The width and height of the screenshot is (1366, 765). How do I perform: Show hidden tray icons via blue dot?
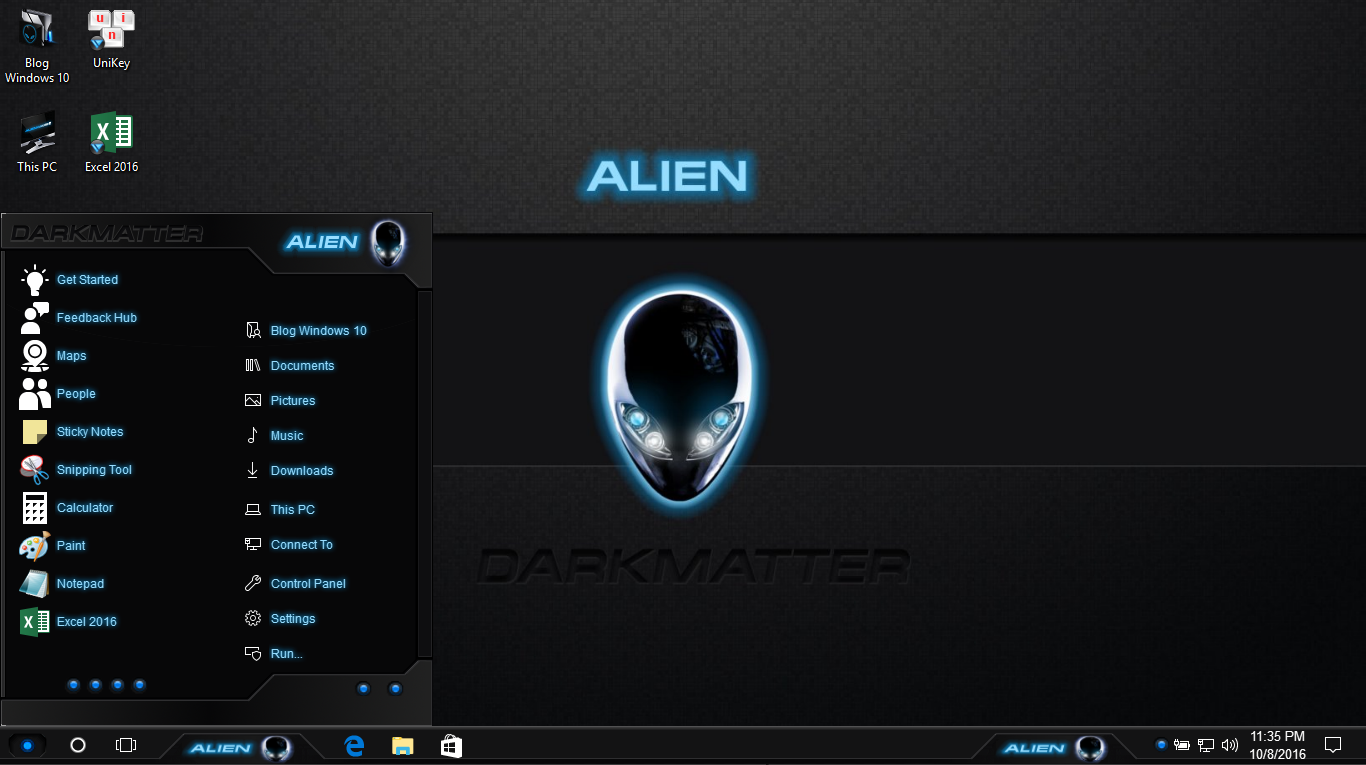(1161, 745)
